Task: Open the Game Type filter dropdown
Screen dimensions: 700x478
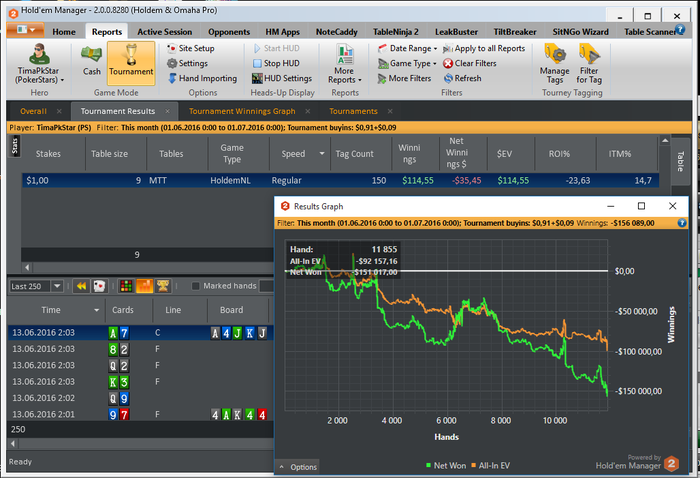Action: point(407,63)
